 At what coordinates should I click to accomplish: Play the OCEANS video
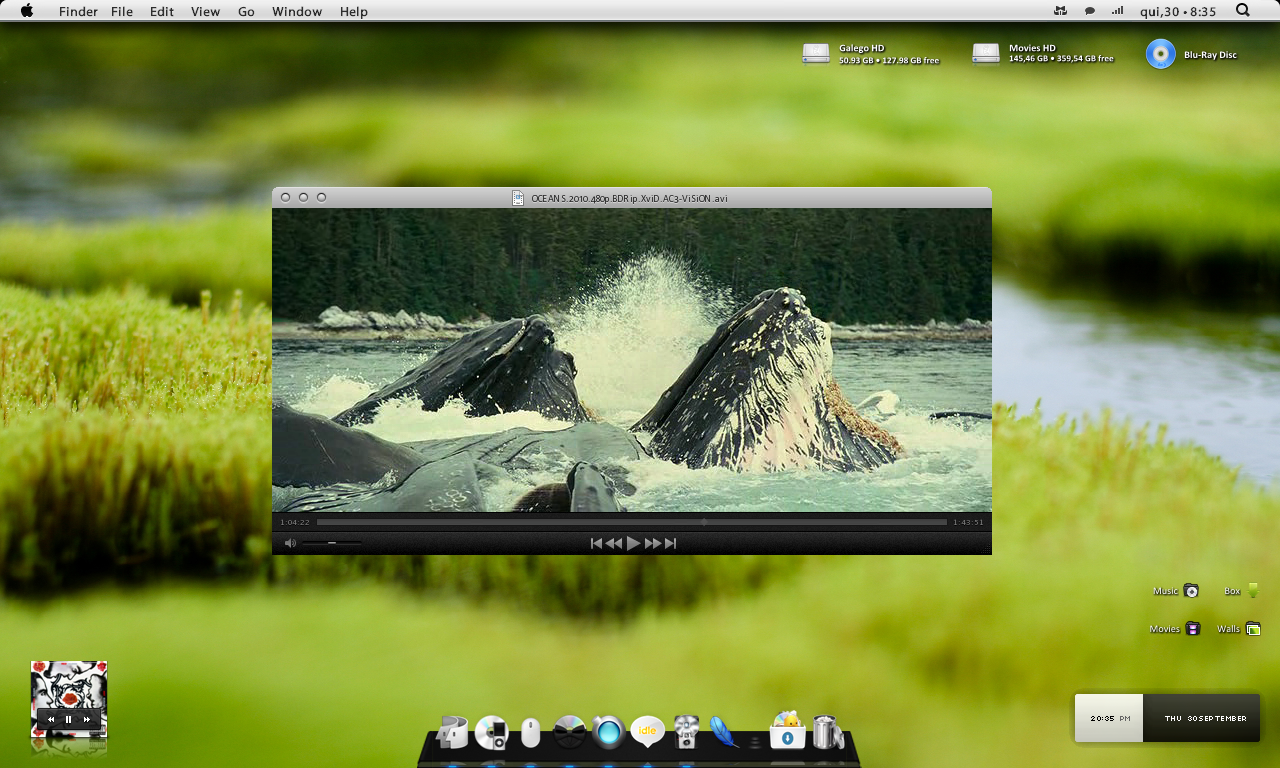[633, 543]
